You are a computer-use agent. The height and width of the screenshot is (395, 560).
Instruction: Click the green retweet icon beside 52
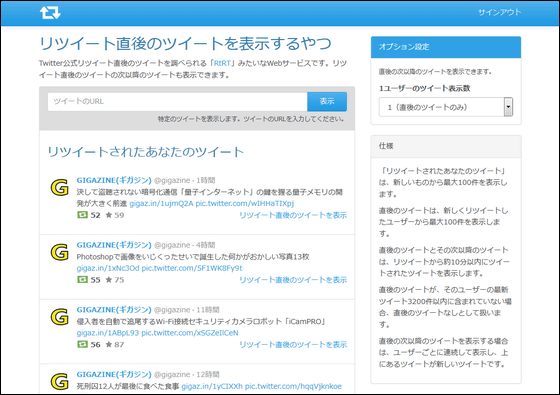tap(82, 215)
